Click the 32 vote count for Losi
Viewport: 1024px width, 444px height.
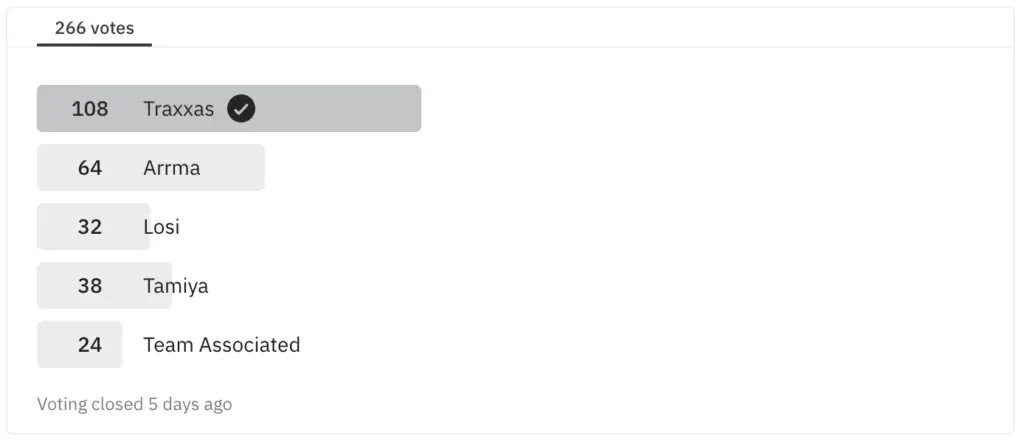pos(90,227)
